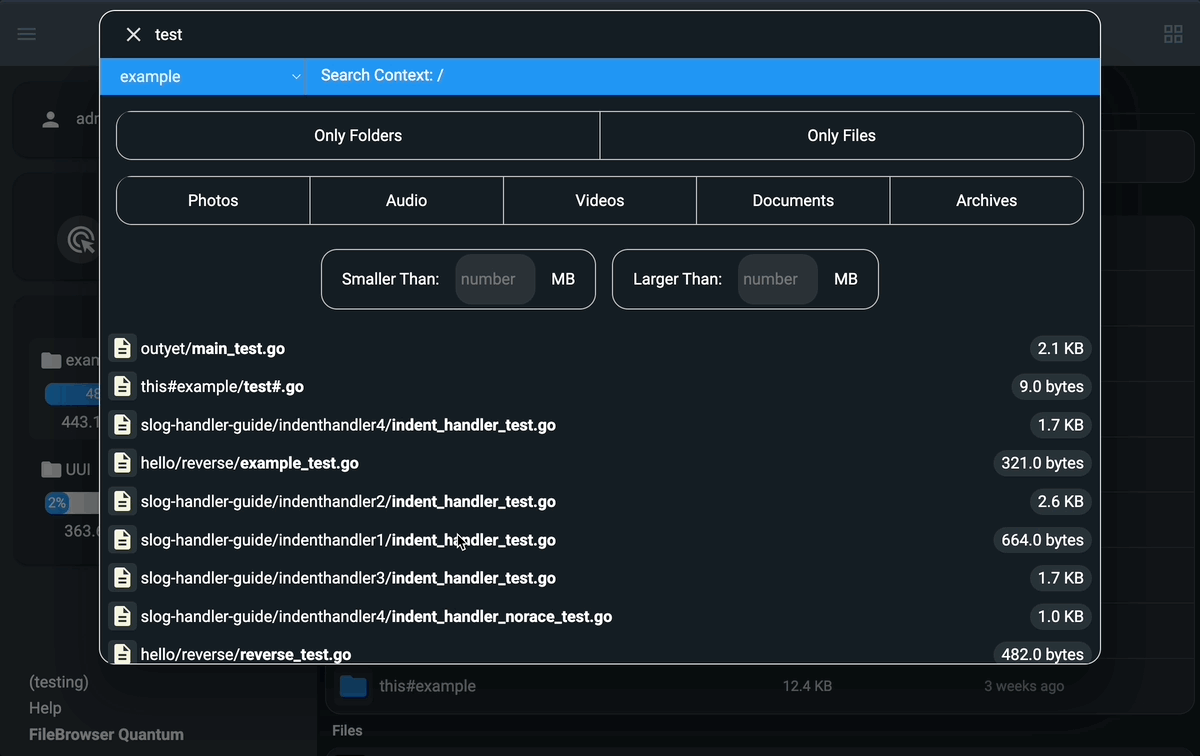Click the folder icon beside UUI
Viewport: 1200px width, 756px height.
point(54,468)
